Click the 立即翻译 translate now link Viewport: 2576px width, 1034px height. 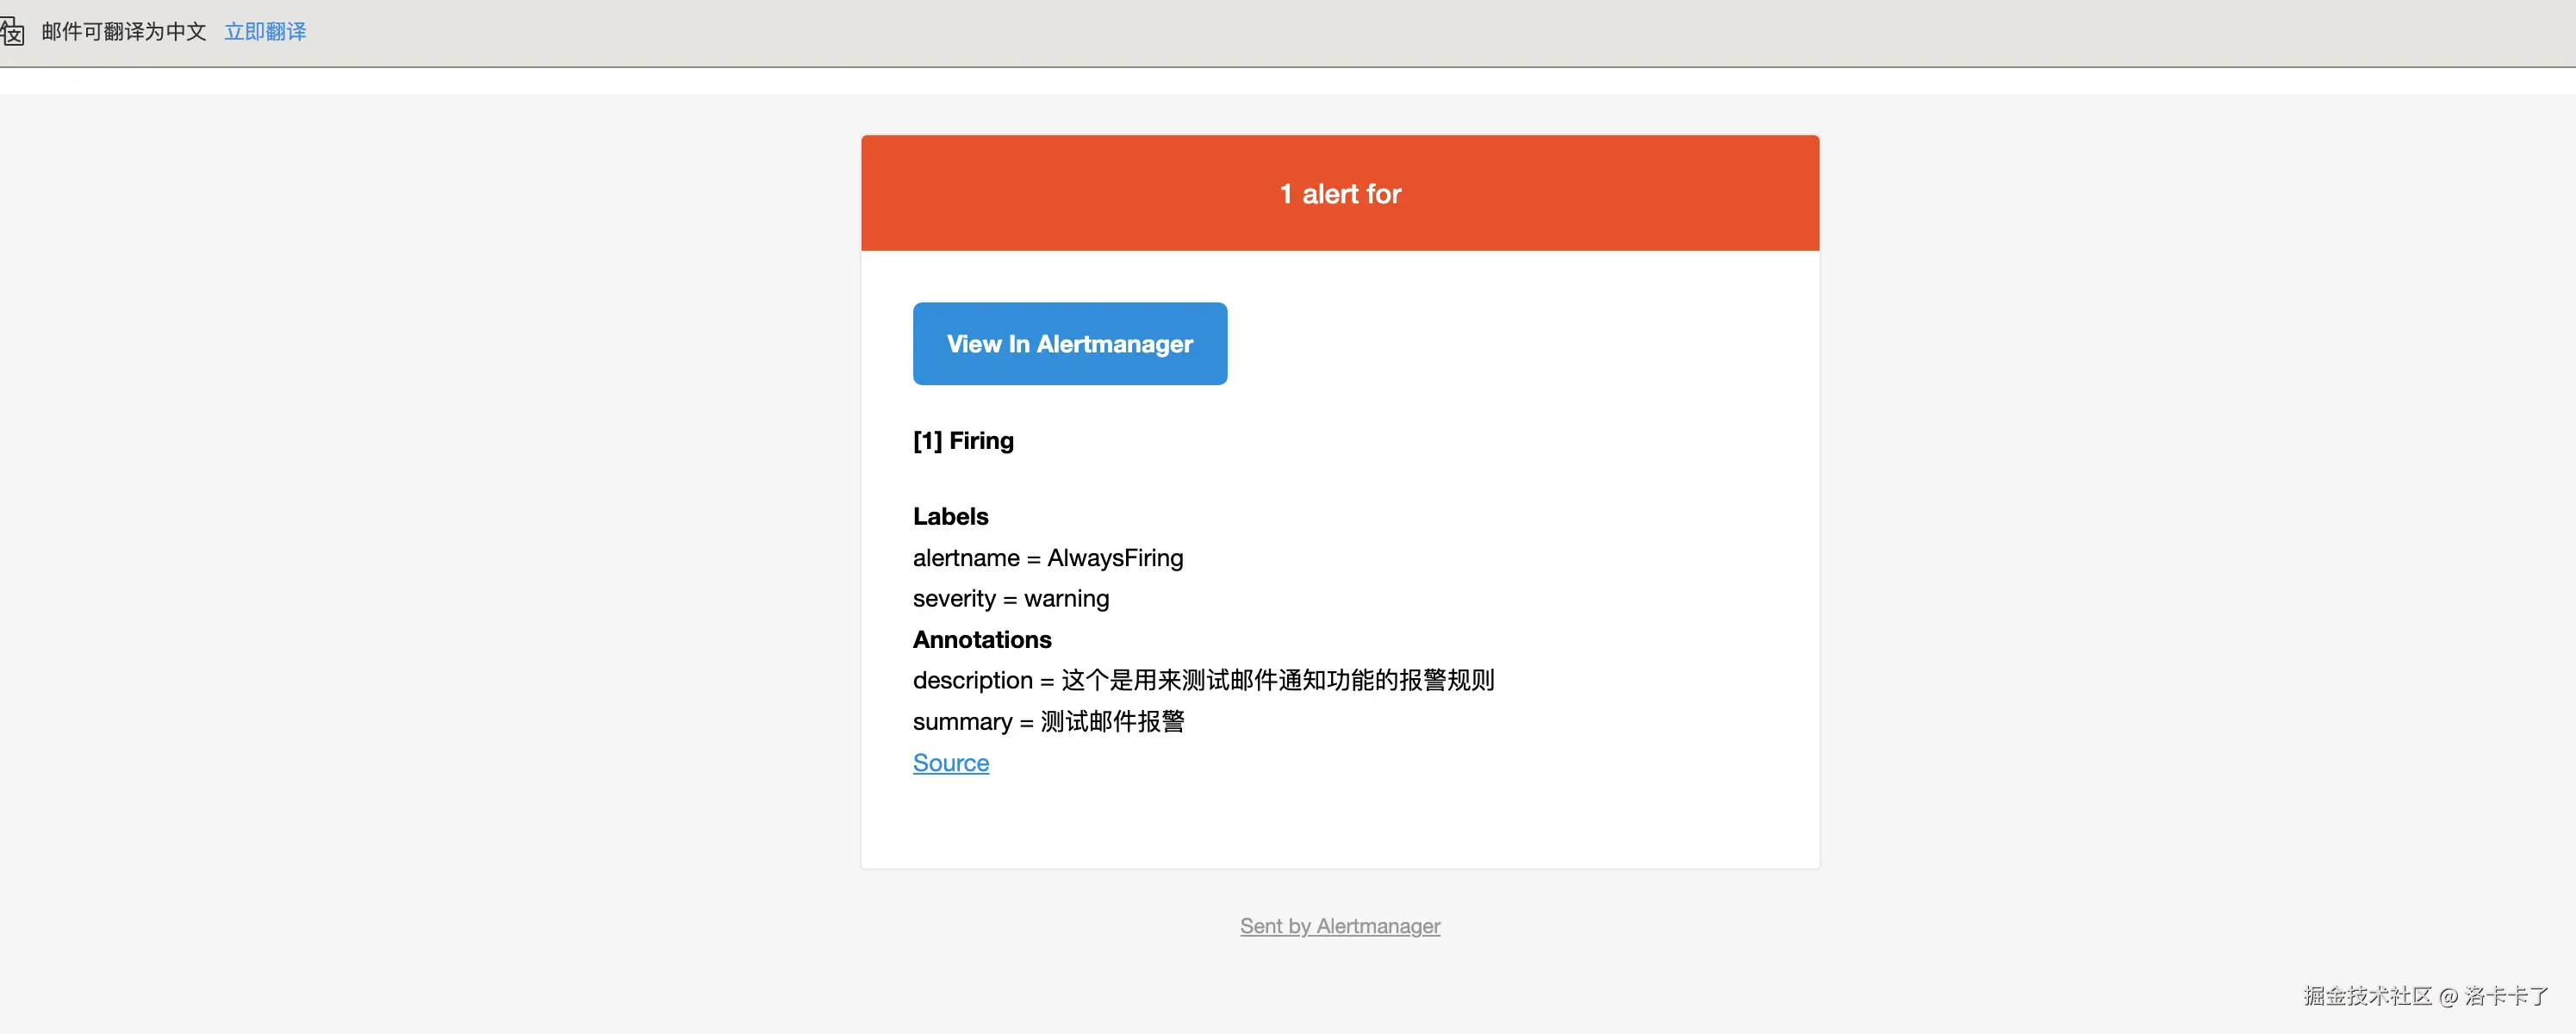coord(265,31)
